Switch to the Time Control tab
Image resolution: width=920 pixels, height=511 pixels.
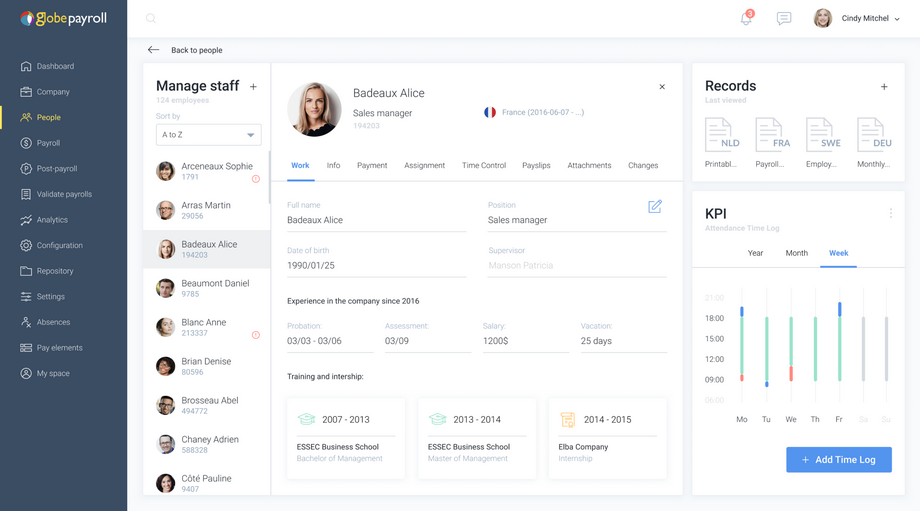483,165
